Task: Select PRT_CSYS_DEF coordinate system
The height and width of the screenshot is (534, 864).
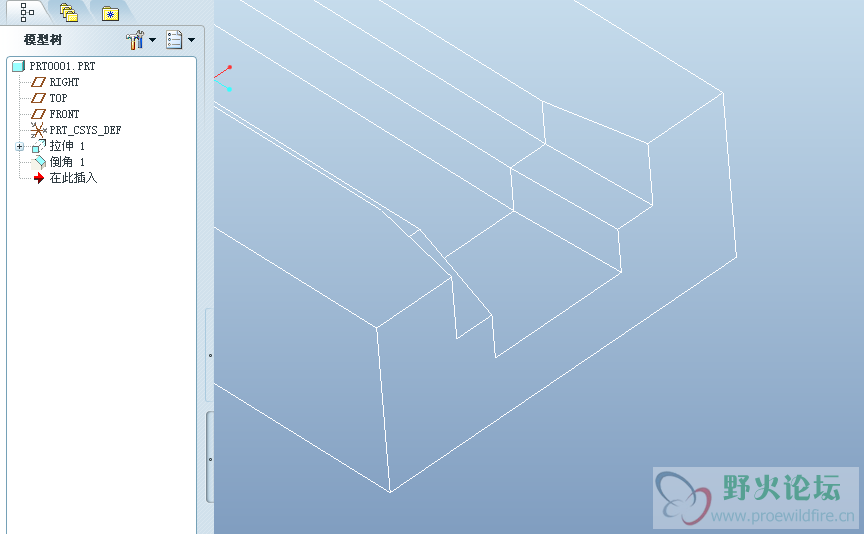Action: click(x=85, y=130)
